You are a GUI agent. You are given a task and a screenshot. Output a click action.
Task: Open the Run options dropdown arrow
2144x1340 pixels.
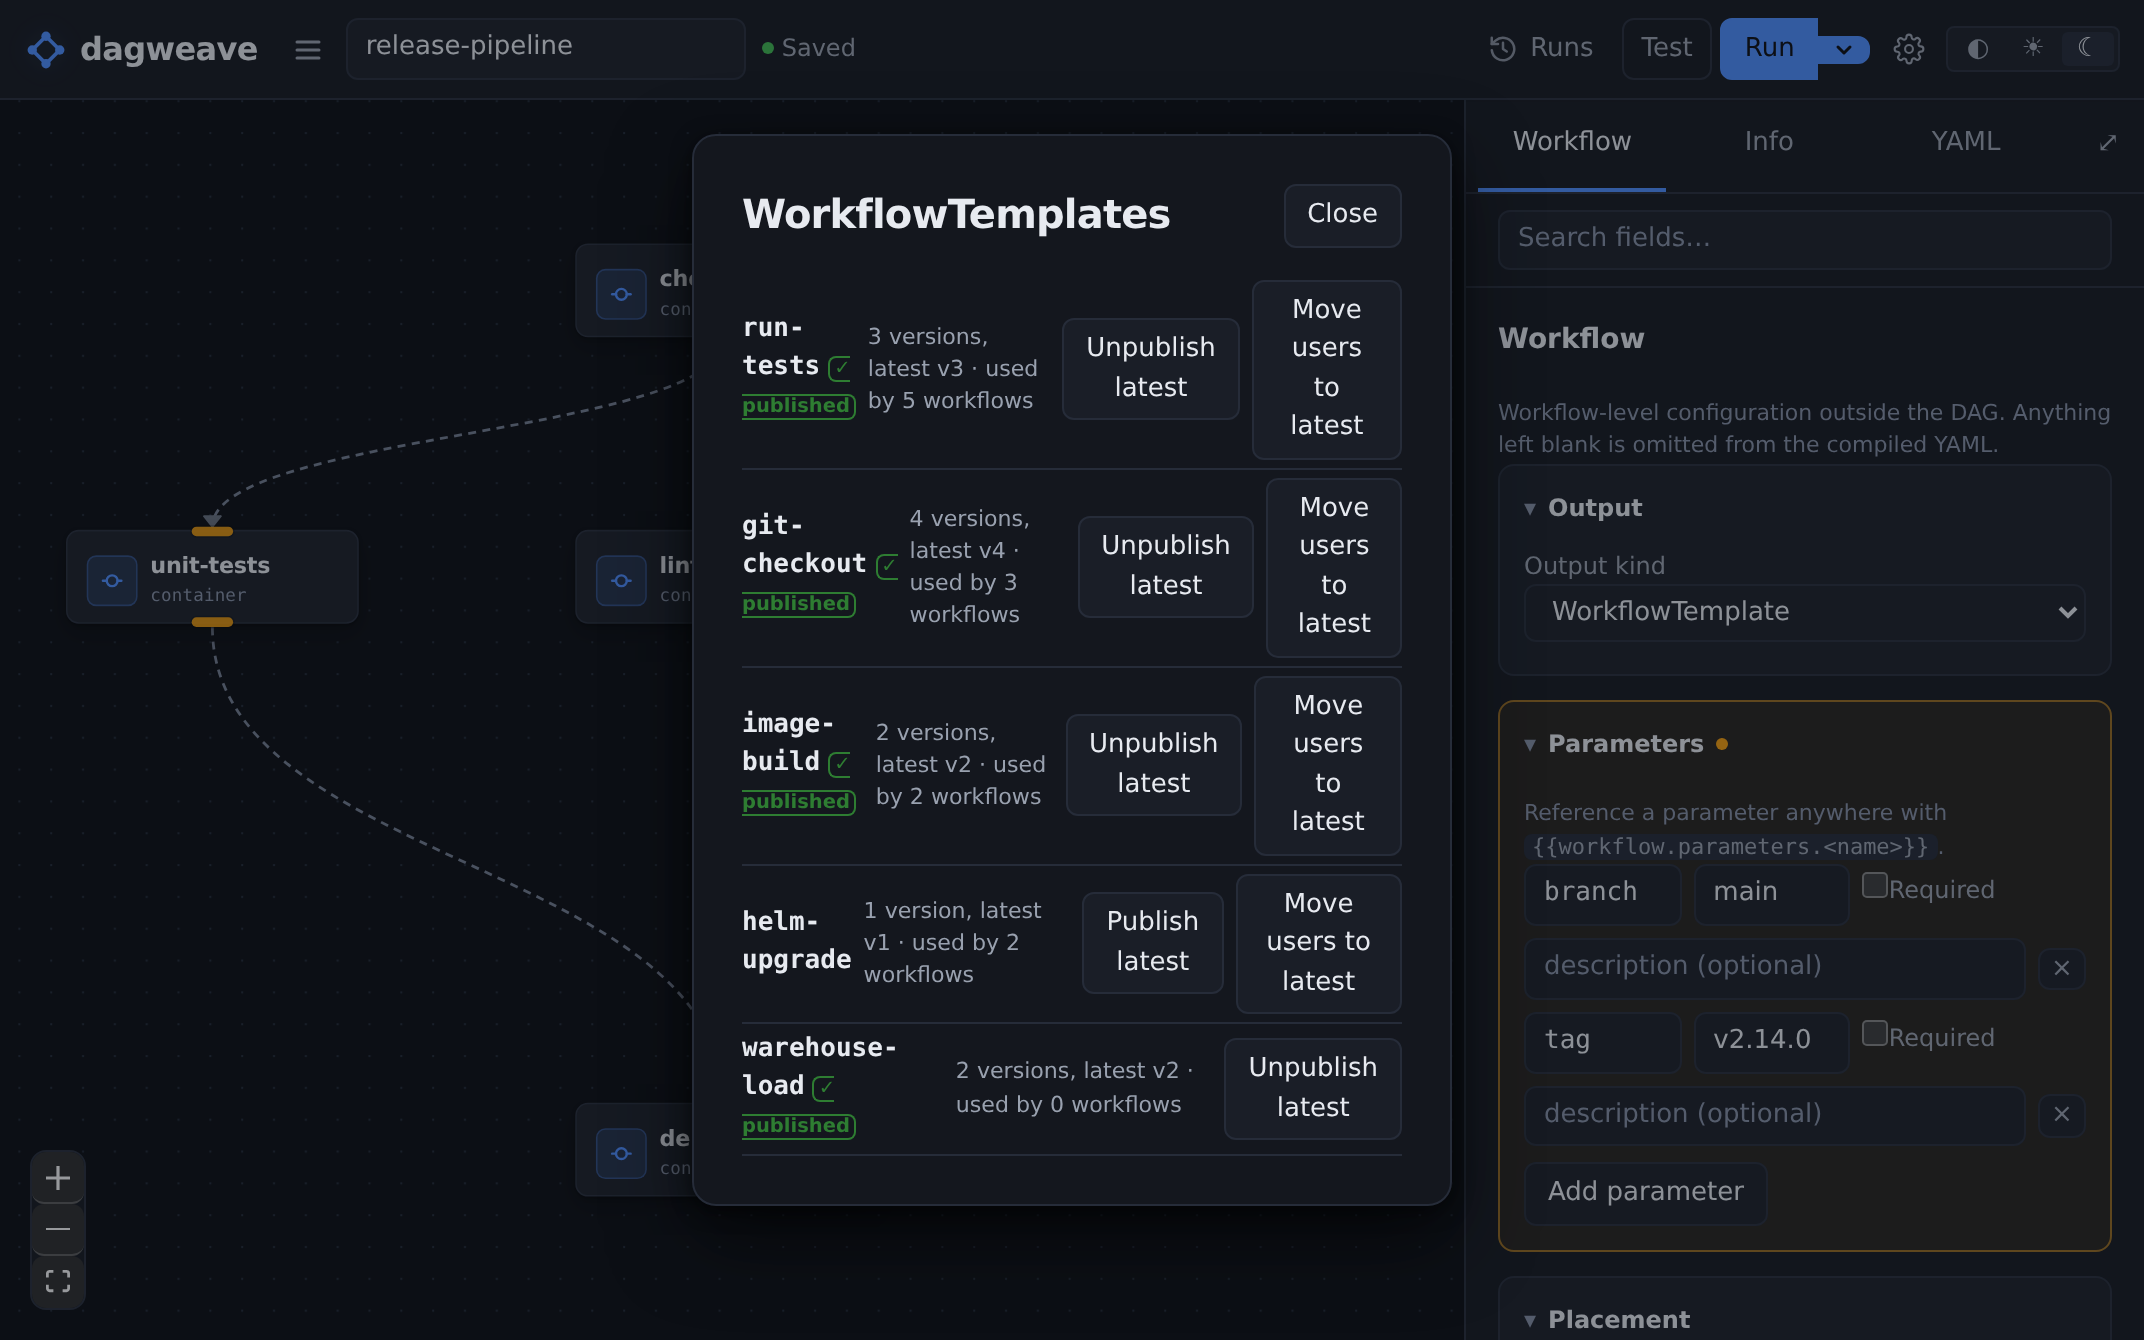[1843, 49]
